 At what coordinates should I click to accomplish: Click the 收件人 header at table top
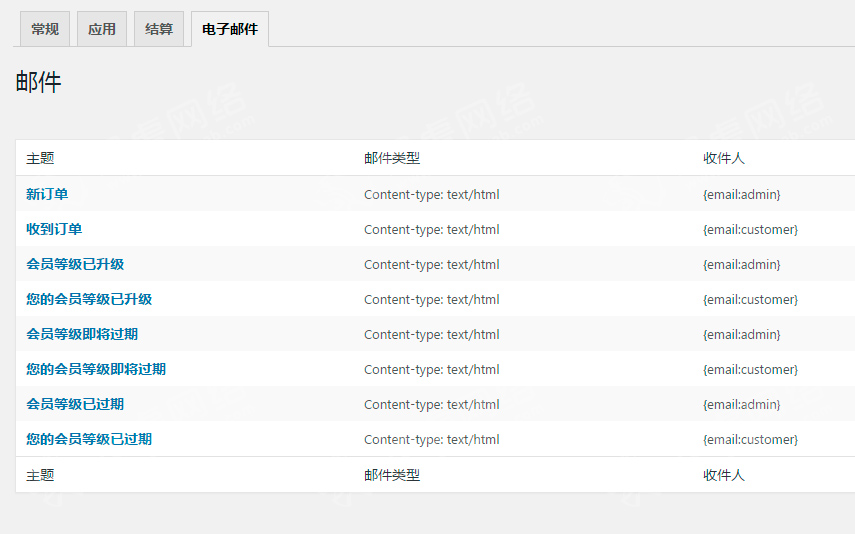(x=724, y=158)
